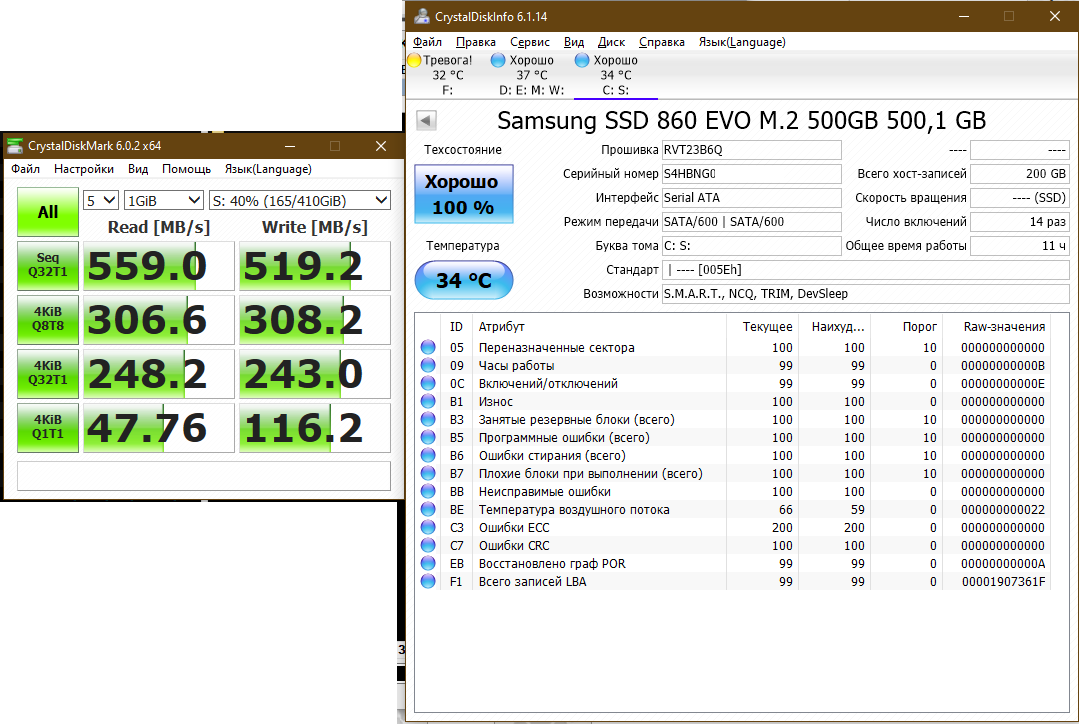Click the Всего хост-записей value 200 GB
The image size is (1079, 724).
point(1020,174)
